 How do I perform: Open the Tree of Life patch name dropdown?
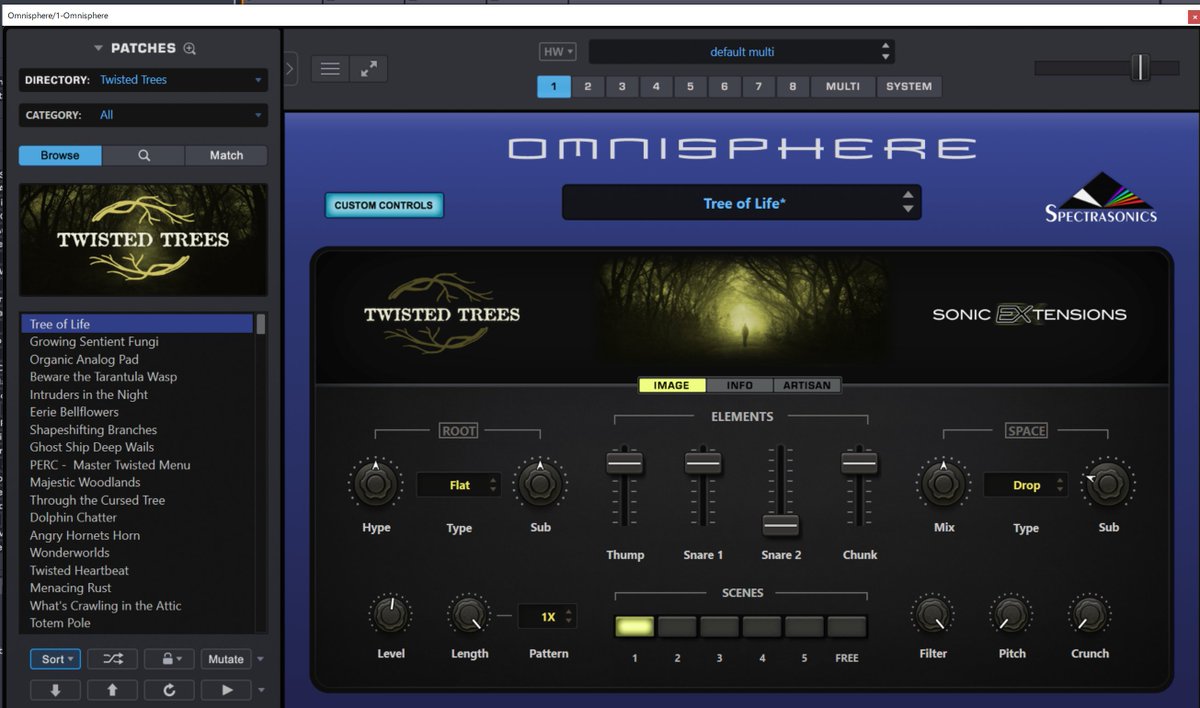coord(742,203)
